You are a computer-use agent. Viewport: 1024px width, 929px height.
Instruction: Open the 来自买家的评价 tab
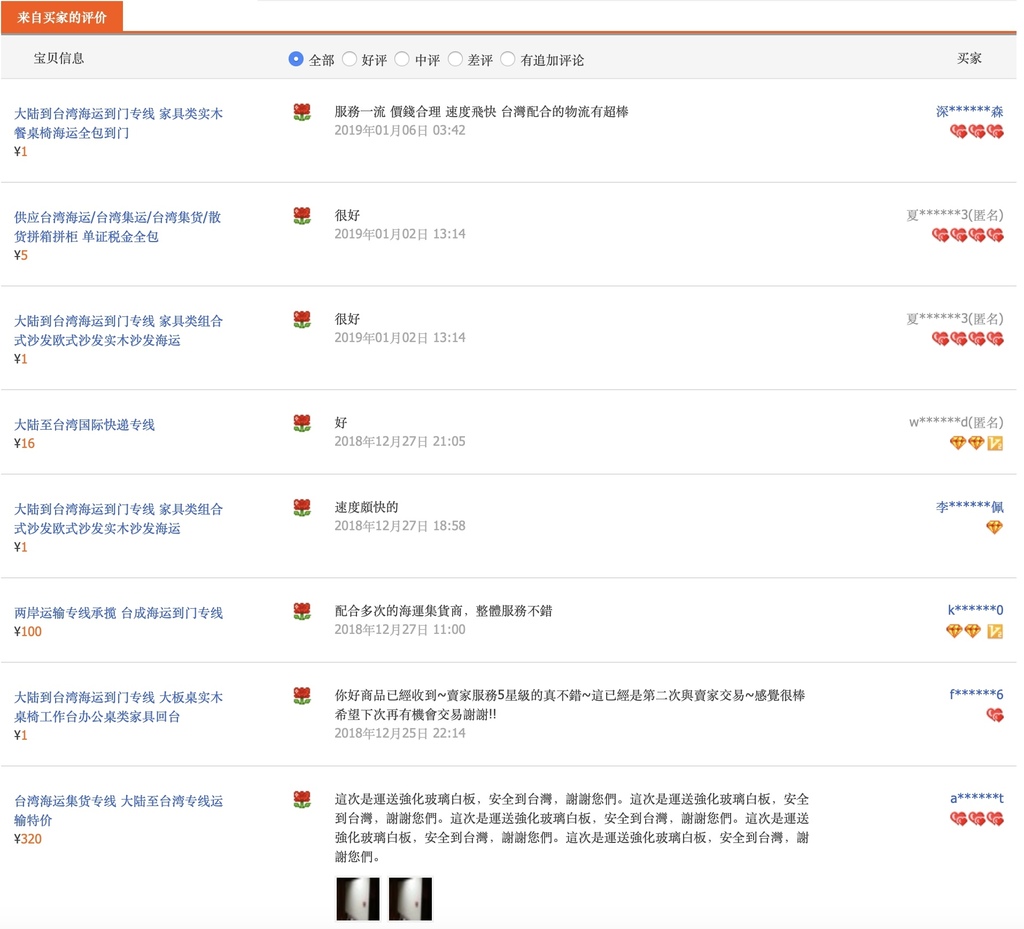pyautogui.click(x=62, y=17)
